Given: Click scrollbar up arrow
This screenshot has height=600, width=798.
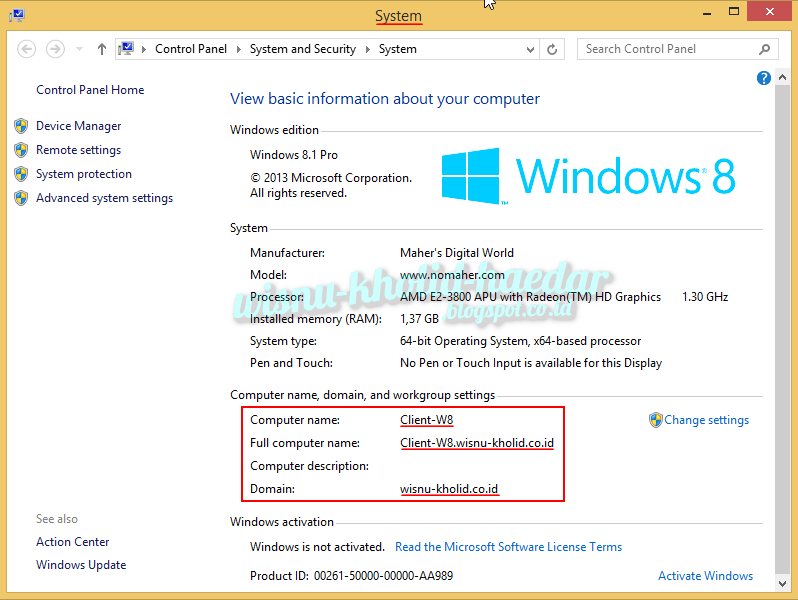Looking at the screenshot, I should point(783,77).
